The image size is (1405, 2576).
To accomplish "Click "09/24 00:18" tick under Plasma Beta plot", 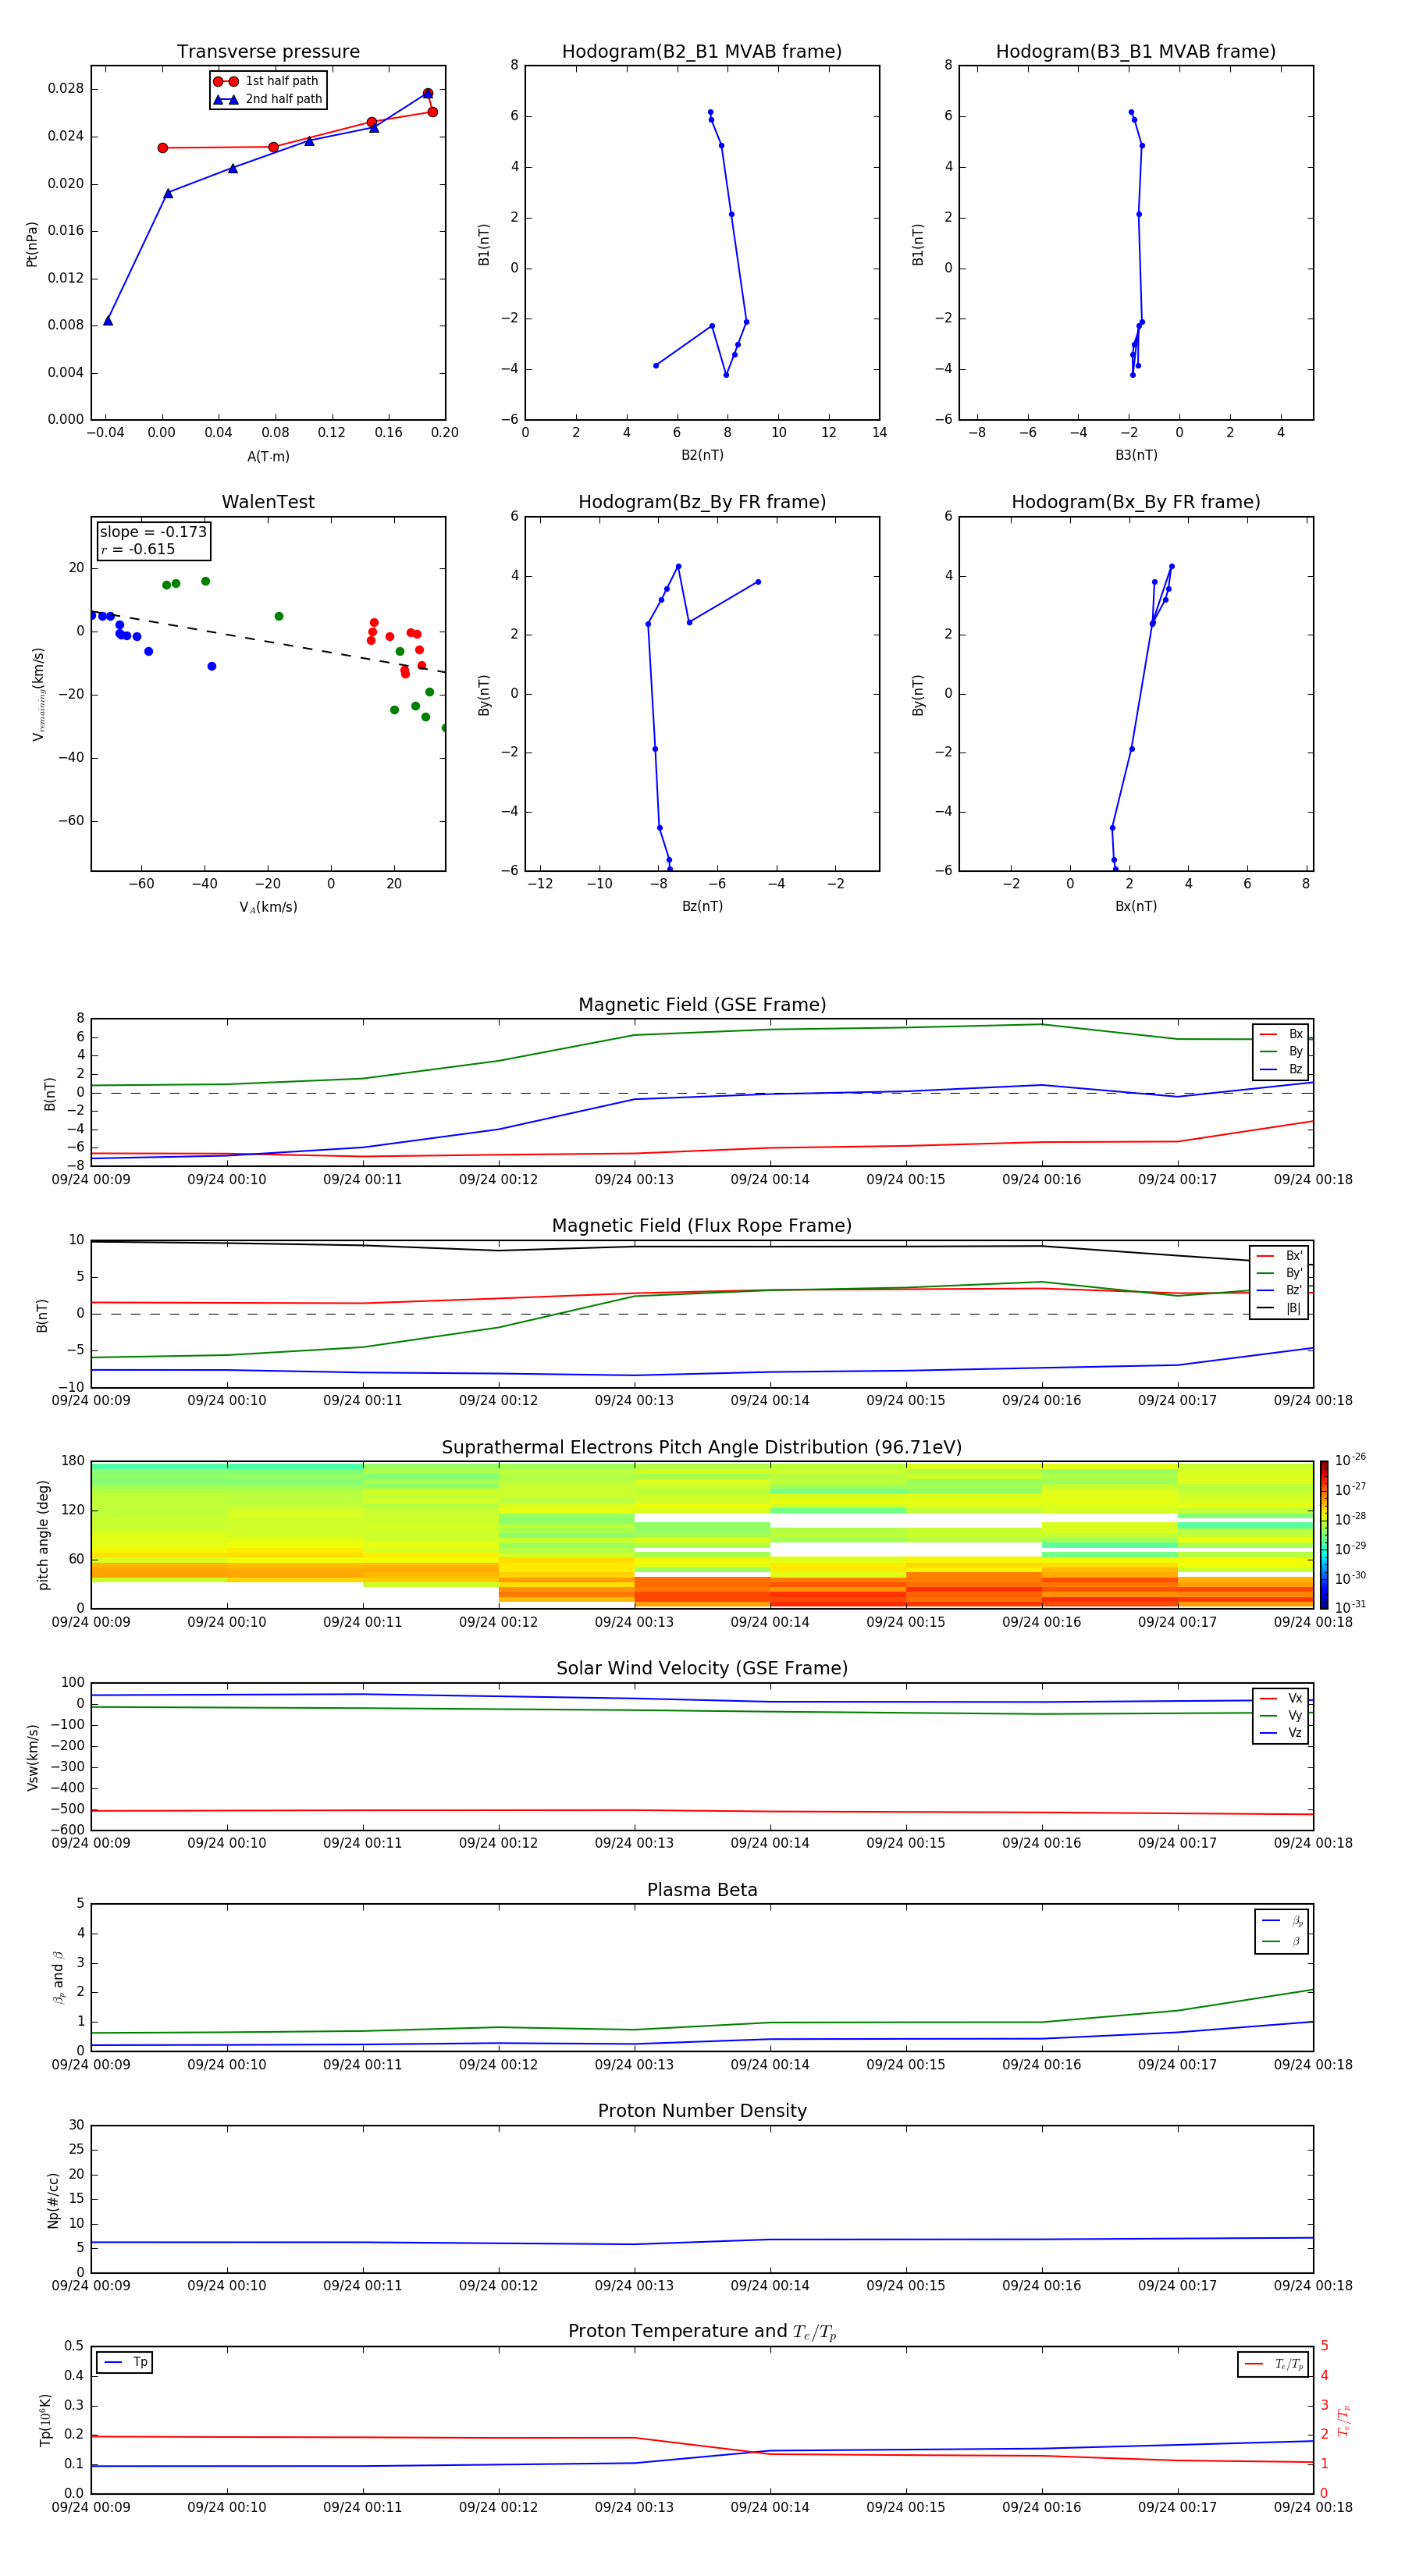I will 1313,2065.
